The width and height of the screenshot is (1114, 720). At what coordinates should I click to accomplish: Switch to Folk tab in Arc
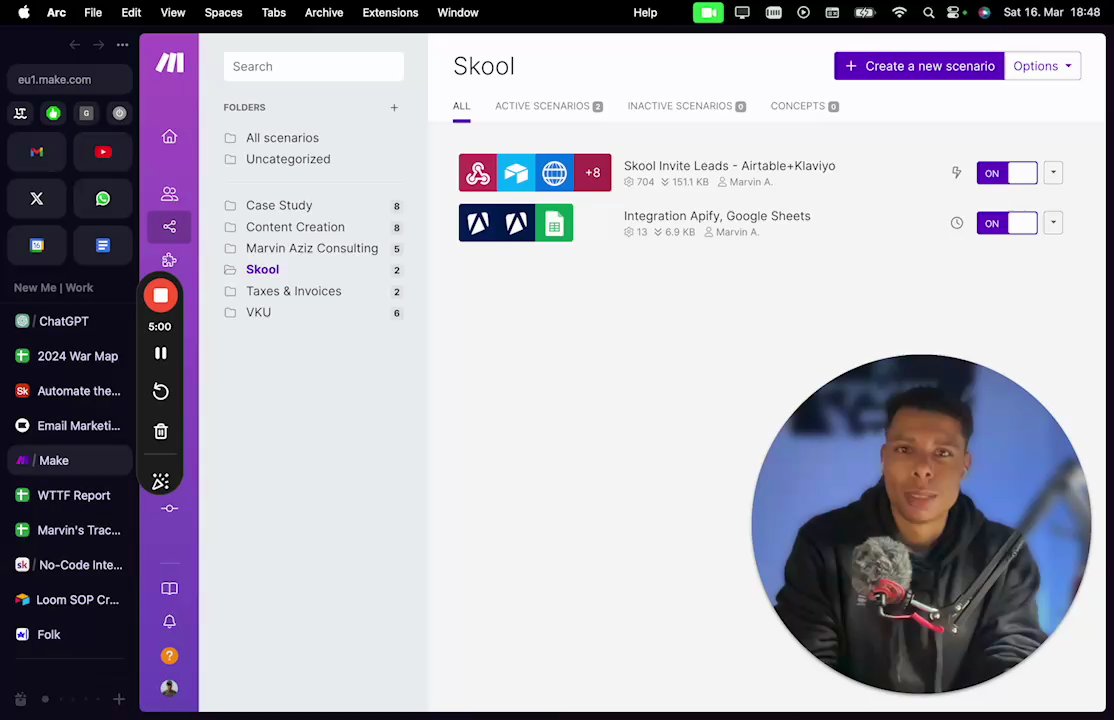70,635
